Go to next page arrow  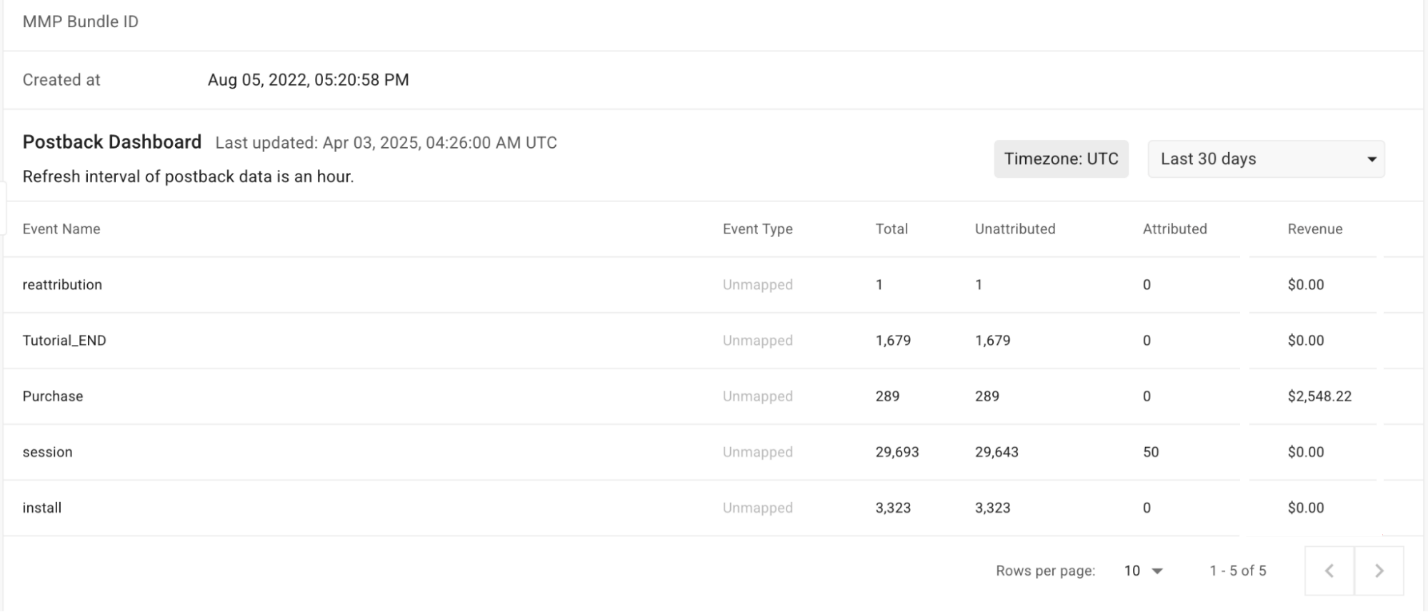click(x=1379, y=571)
